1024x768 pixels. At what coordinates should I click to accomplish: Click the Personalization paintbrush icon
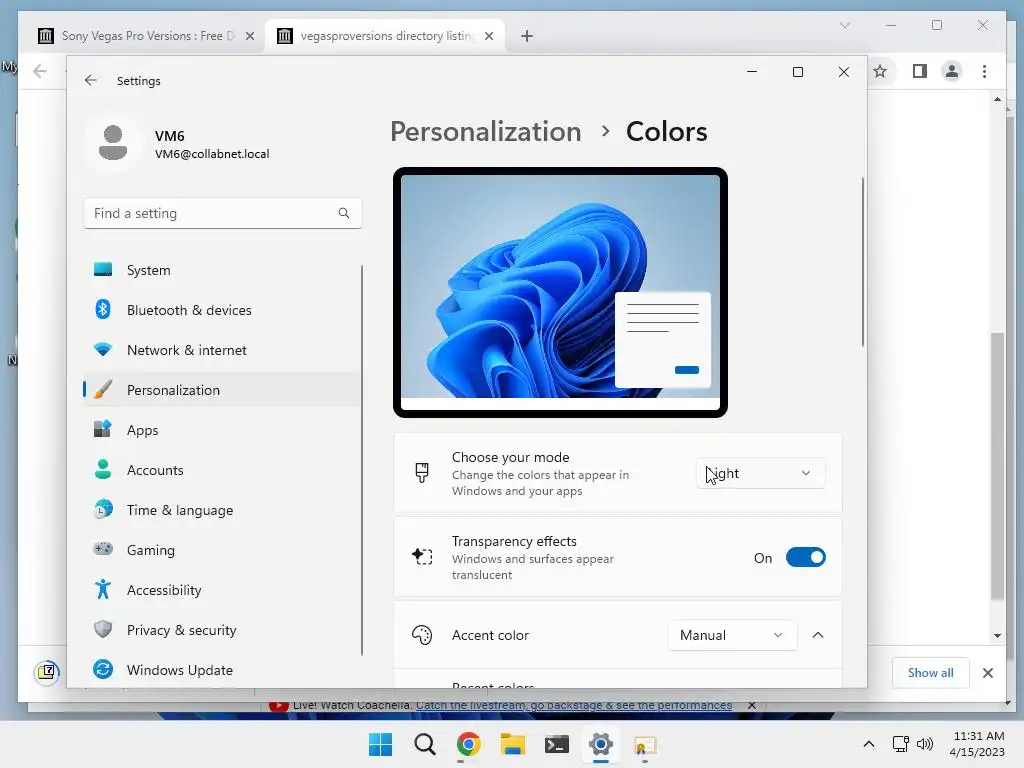(x=103, y=389)
